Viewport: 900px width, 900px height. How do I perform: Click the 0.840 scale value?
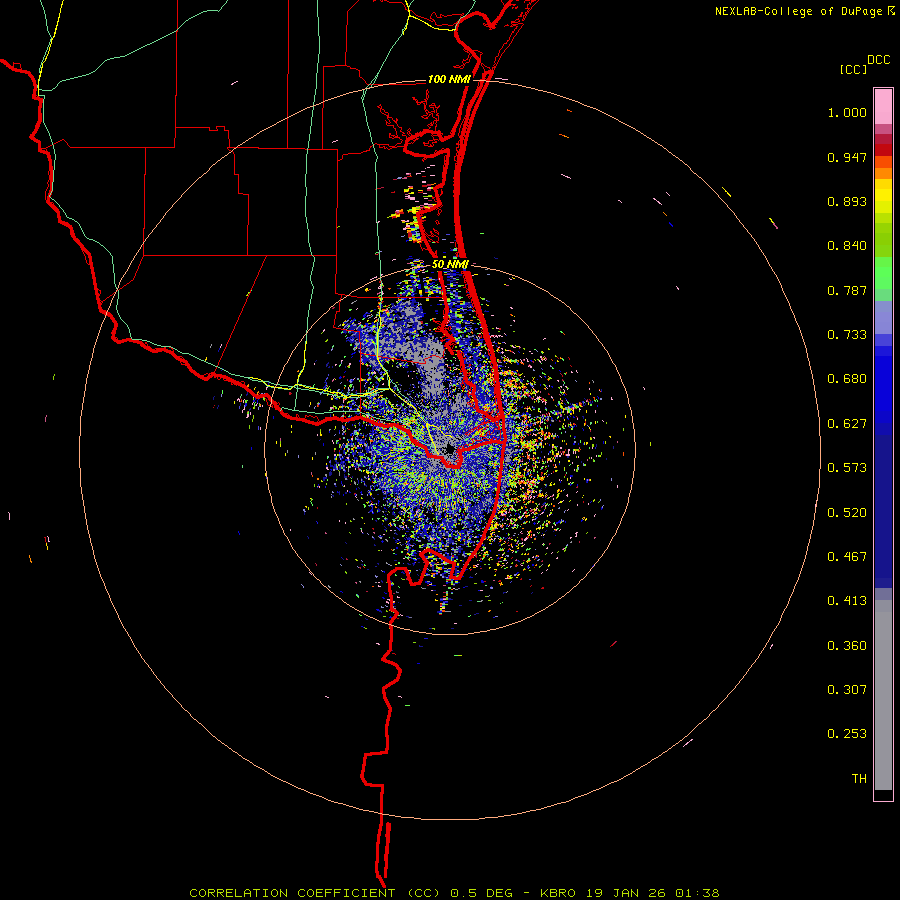847,246
